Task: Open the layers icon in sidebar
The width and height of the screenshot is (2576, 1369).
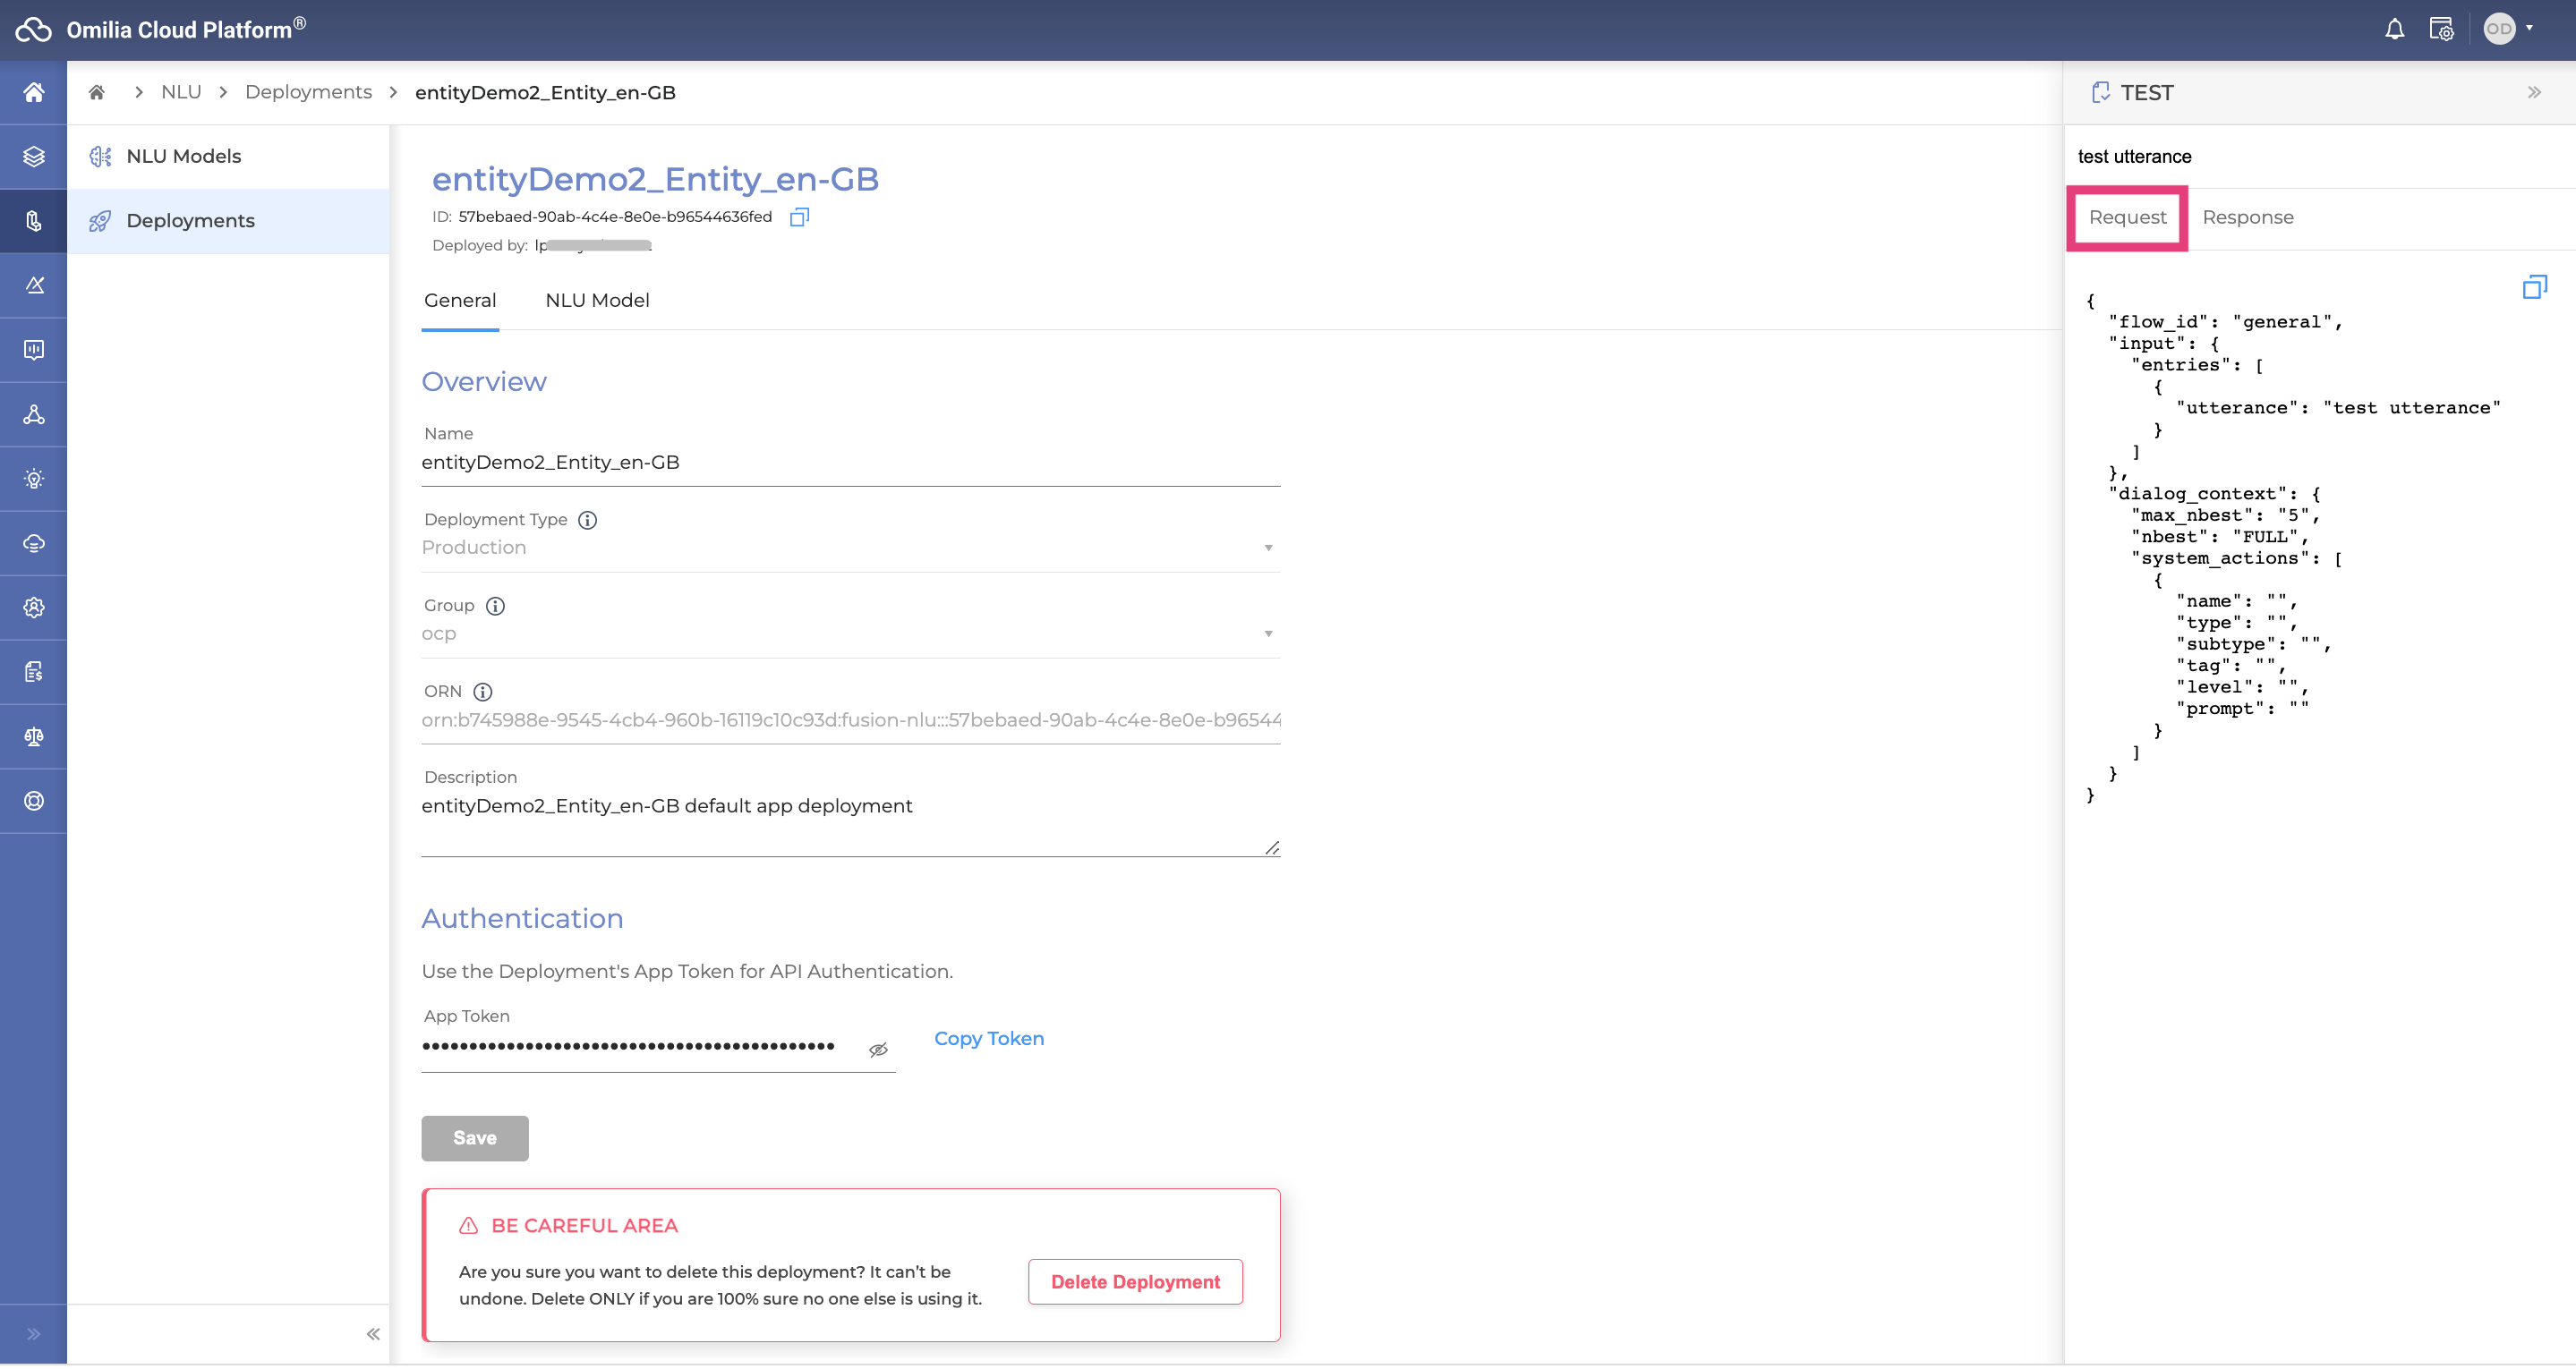Action: (x=34, y=156)
